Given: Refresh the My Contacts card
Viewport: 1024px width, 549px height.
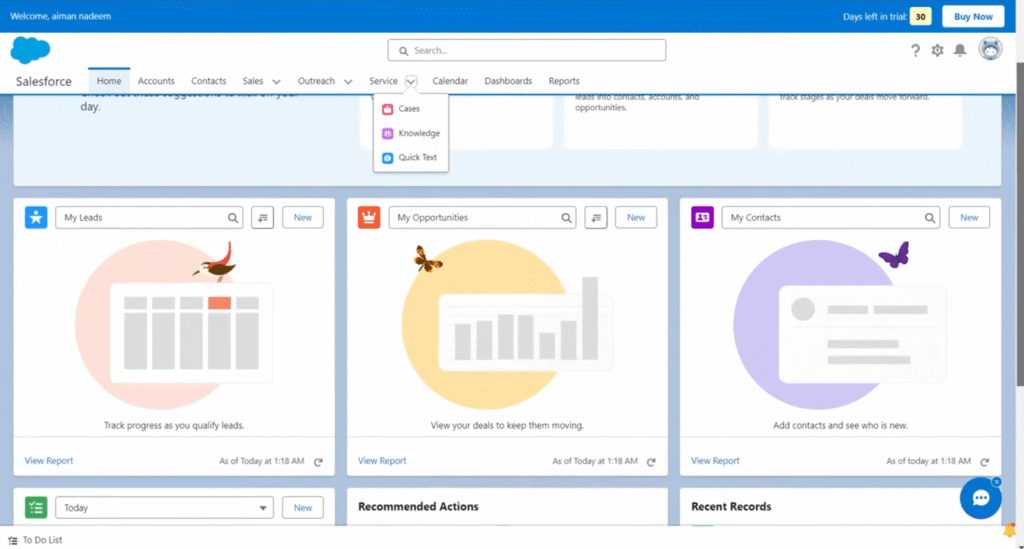Looking at the screenshot, I should point(984,462).
